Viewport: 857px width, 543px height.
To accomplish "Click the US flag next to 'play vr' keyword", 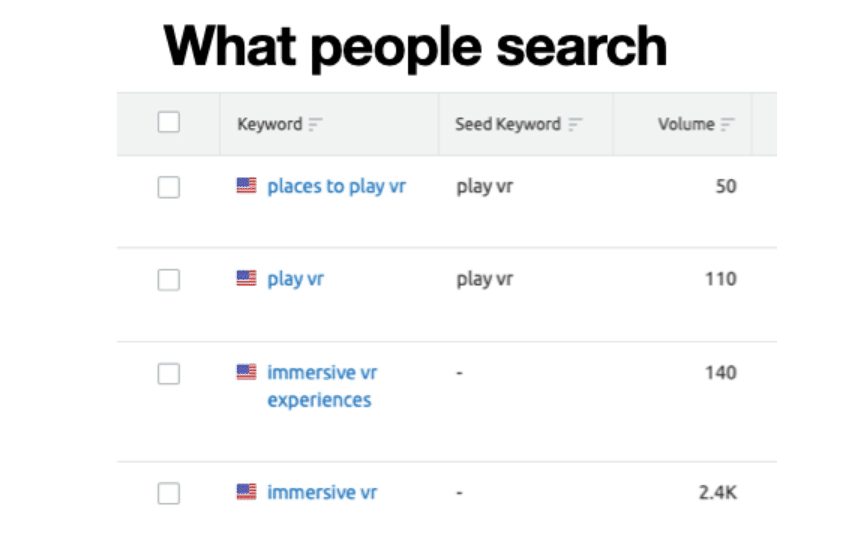I will (246, 279).
